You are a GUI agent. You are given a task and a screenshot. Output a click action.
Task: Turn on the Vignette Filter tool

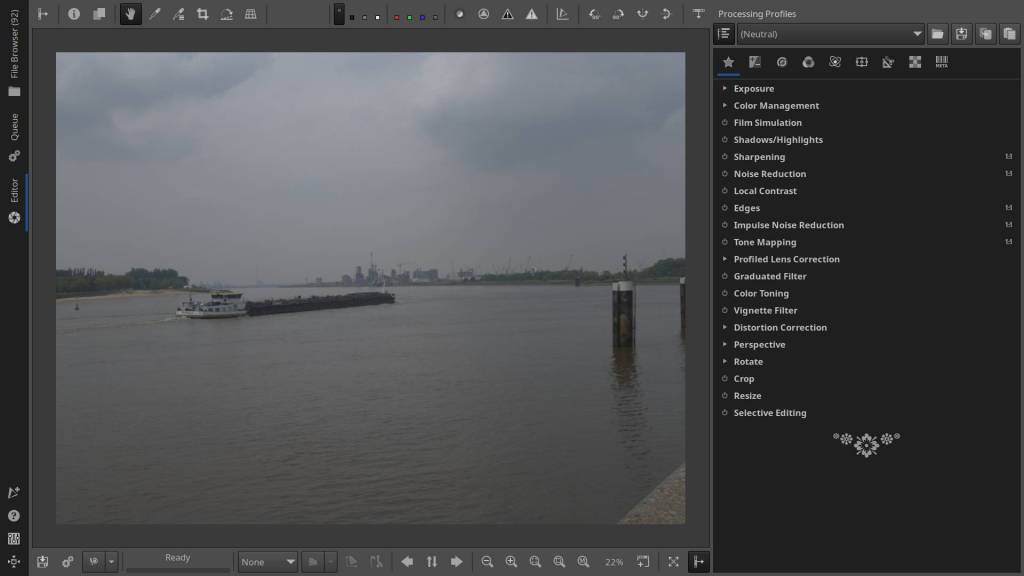pyautogui.click(x=725, y=311)
